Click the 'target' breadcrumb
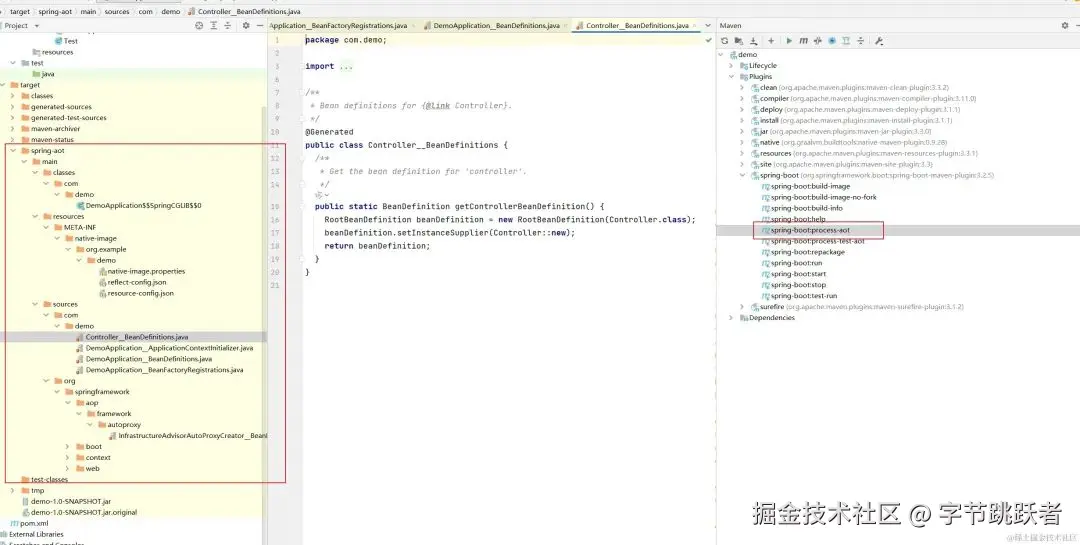This screenshot has width=1080, height=545. click(x=20, y=12)
